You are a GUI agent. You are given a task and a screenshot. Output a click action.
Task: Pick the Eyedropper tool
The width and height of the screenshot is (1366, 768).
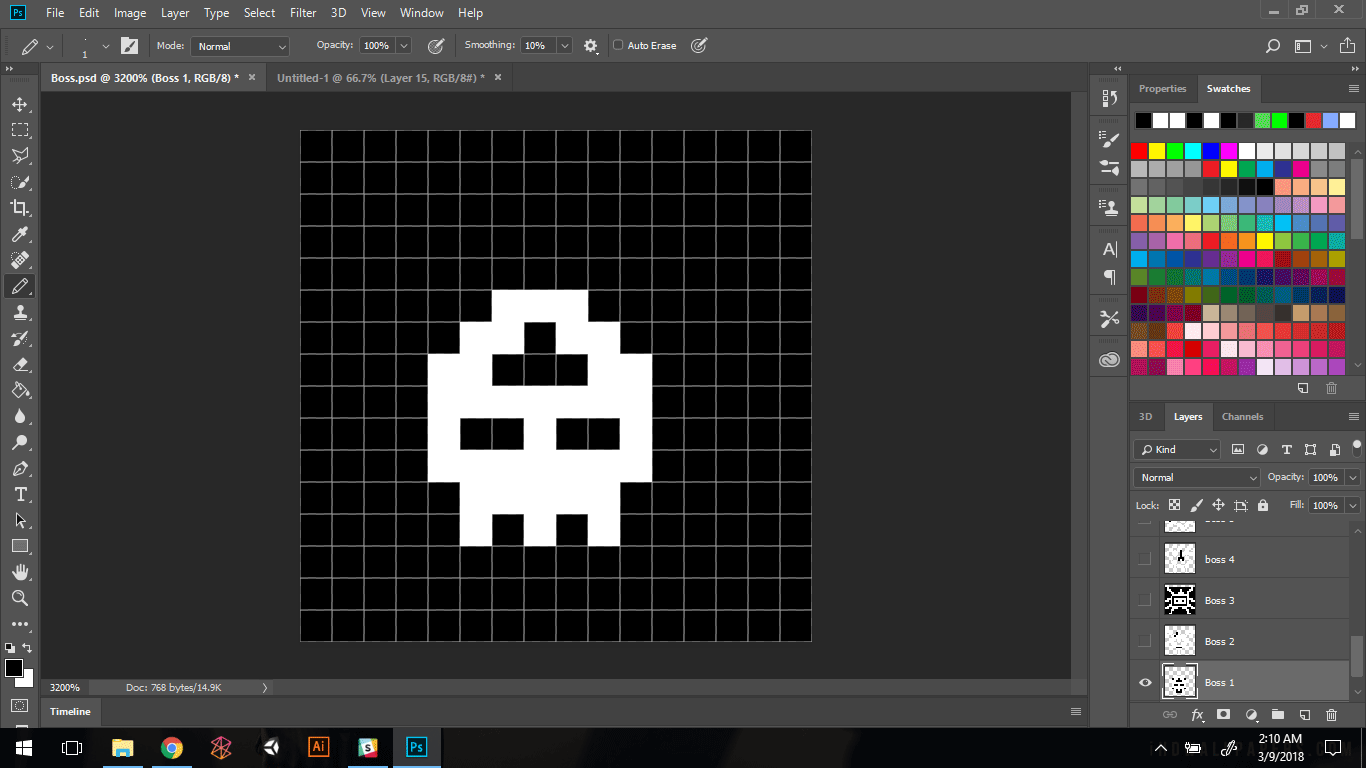click(x=19, y=234)
